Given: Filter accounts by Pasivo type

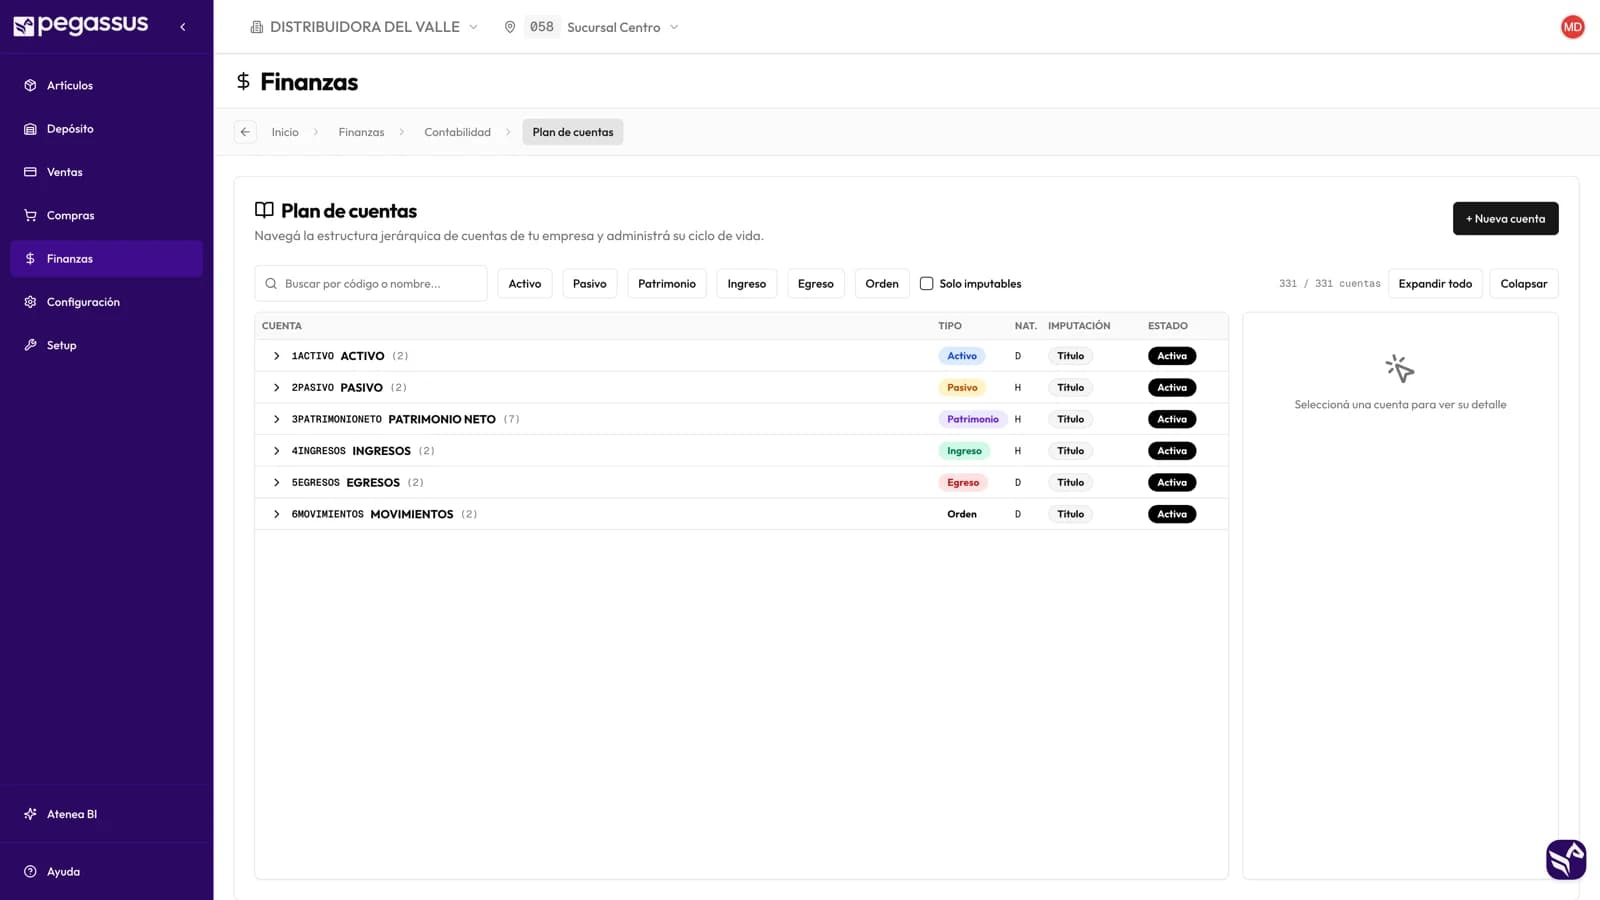Looking at the screenshot, I should pyautogui.click(x=590, y=284).
